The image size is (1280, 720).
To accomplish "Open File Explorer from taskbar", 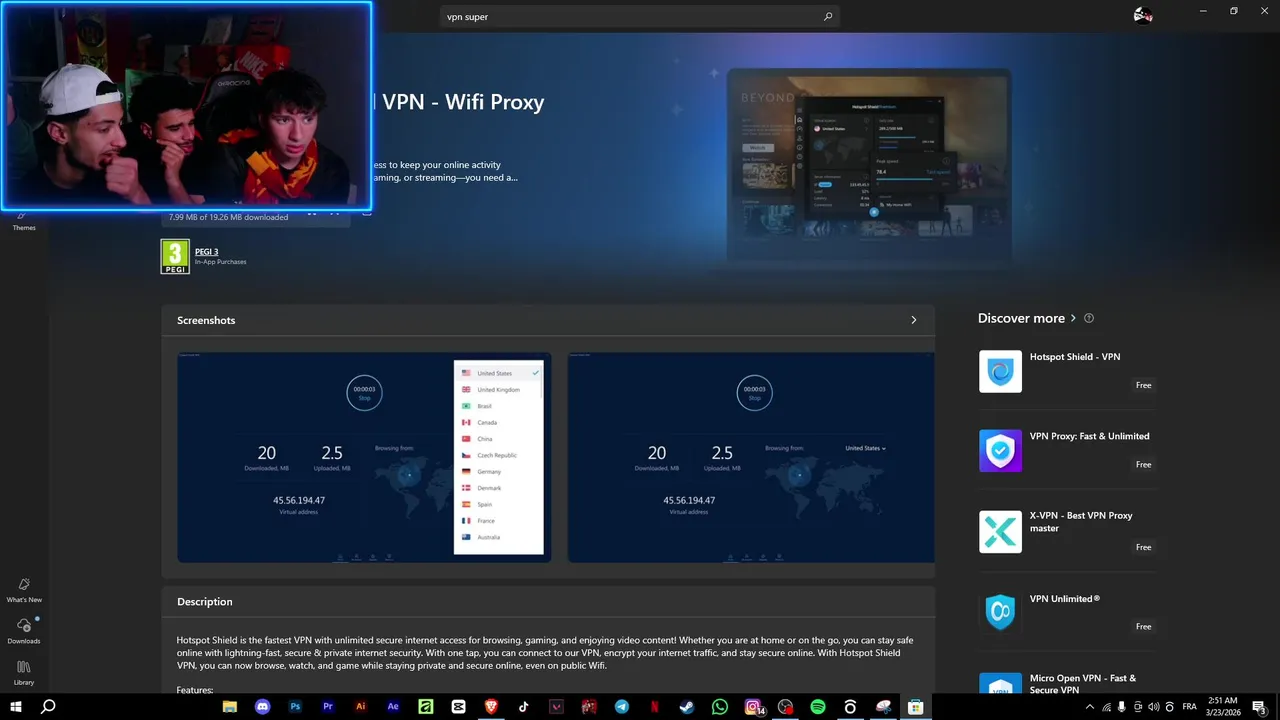I will coord(230,707).
